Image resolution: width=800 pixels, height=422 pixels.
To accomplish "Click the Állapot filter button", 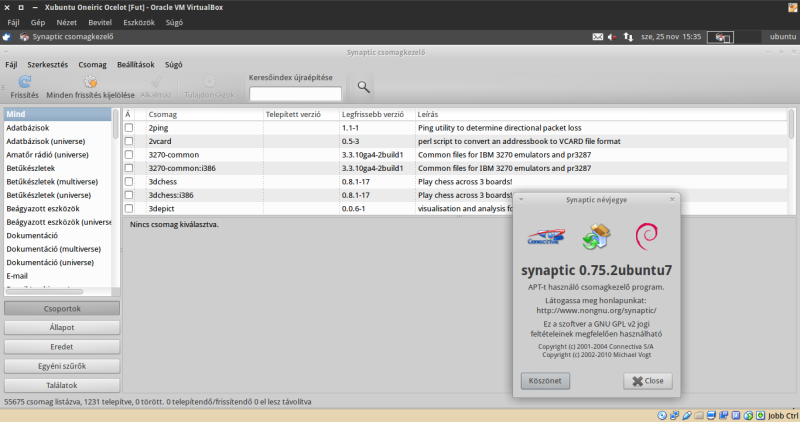I will (x=62, y=328).
